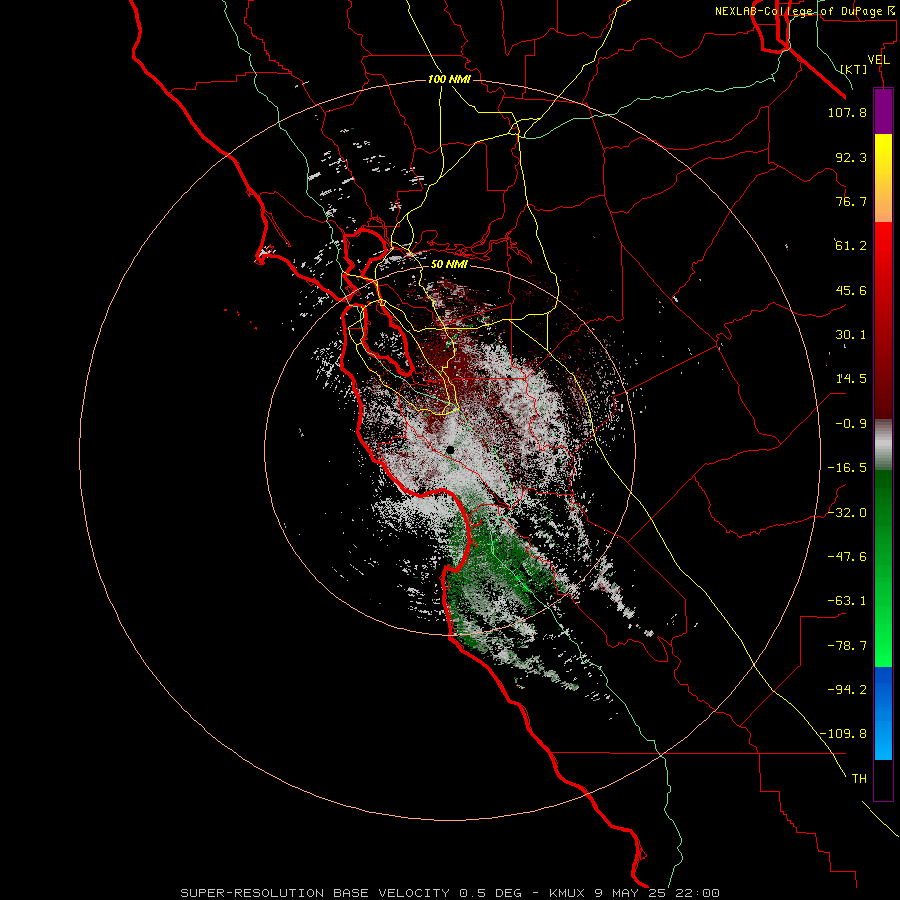Click the -109.8 scale value
900x900 pixels.
(843, 734)
